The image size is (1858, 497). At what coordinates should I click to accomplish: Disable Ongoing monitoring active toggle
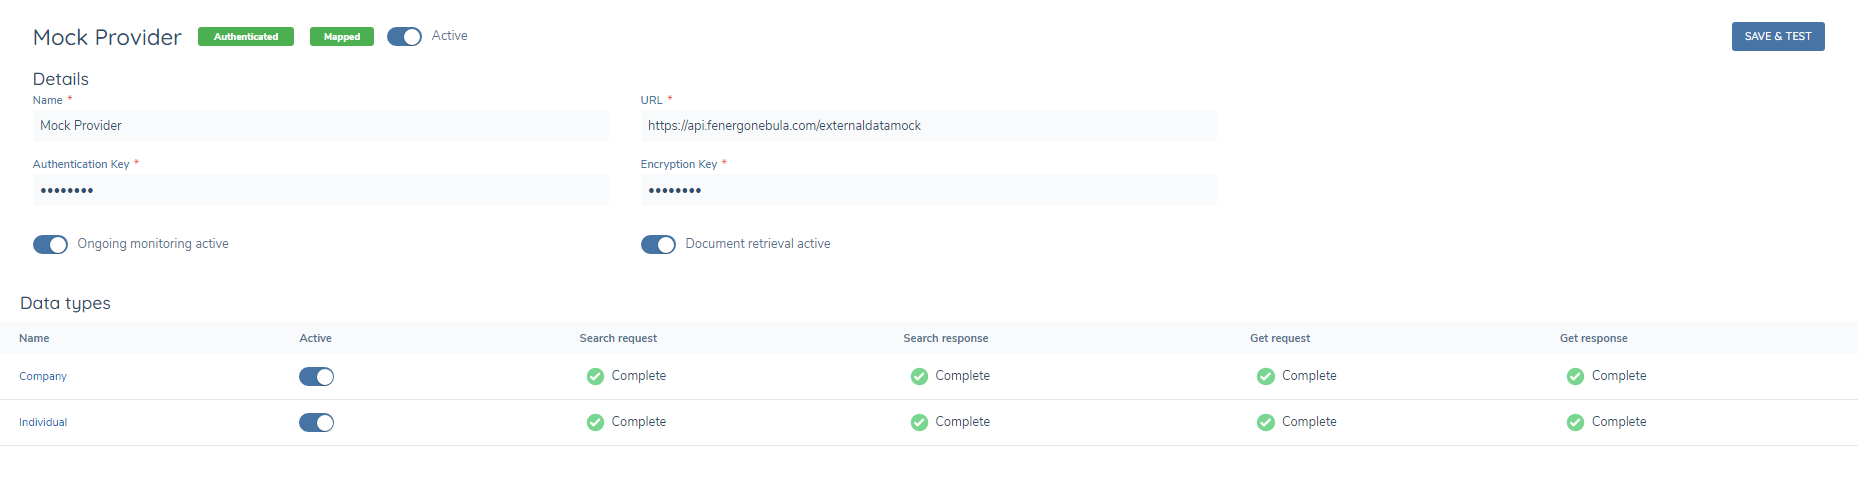click(x=50, y=245)
